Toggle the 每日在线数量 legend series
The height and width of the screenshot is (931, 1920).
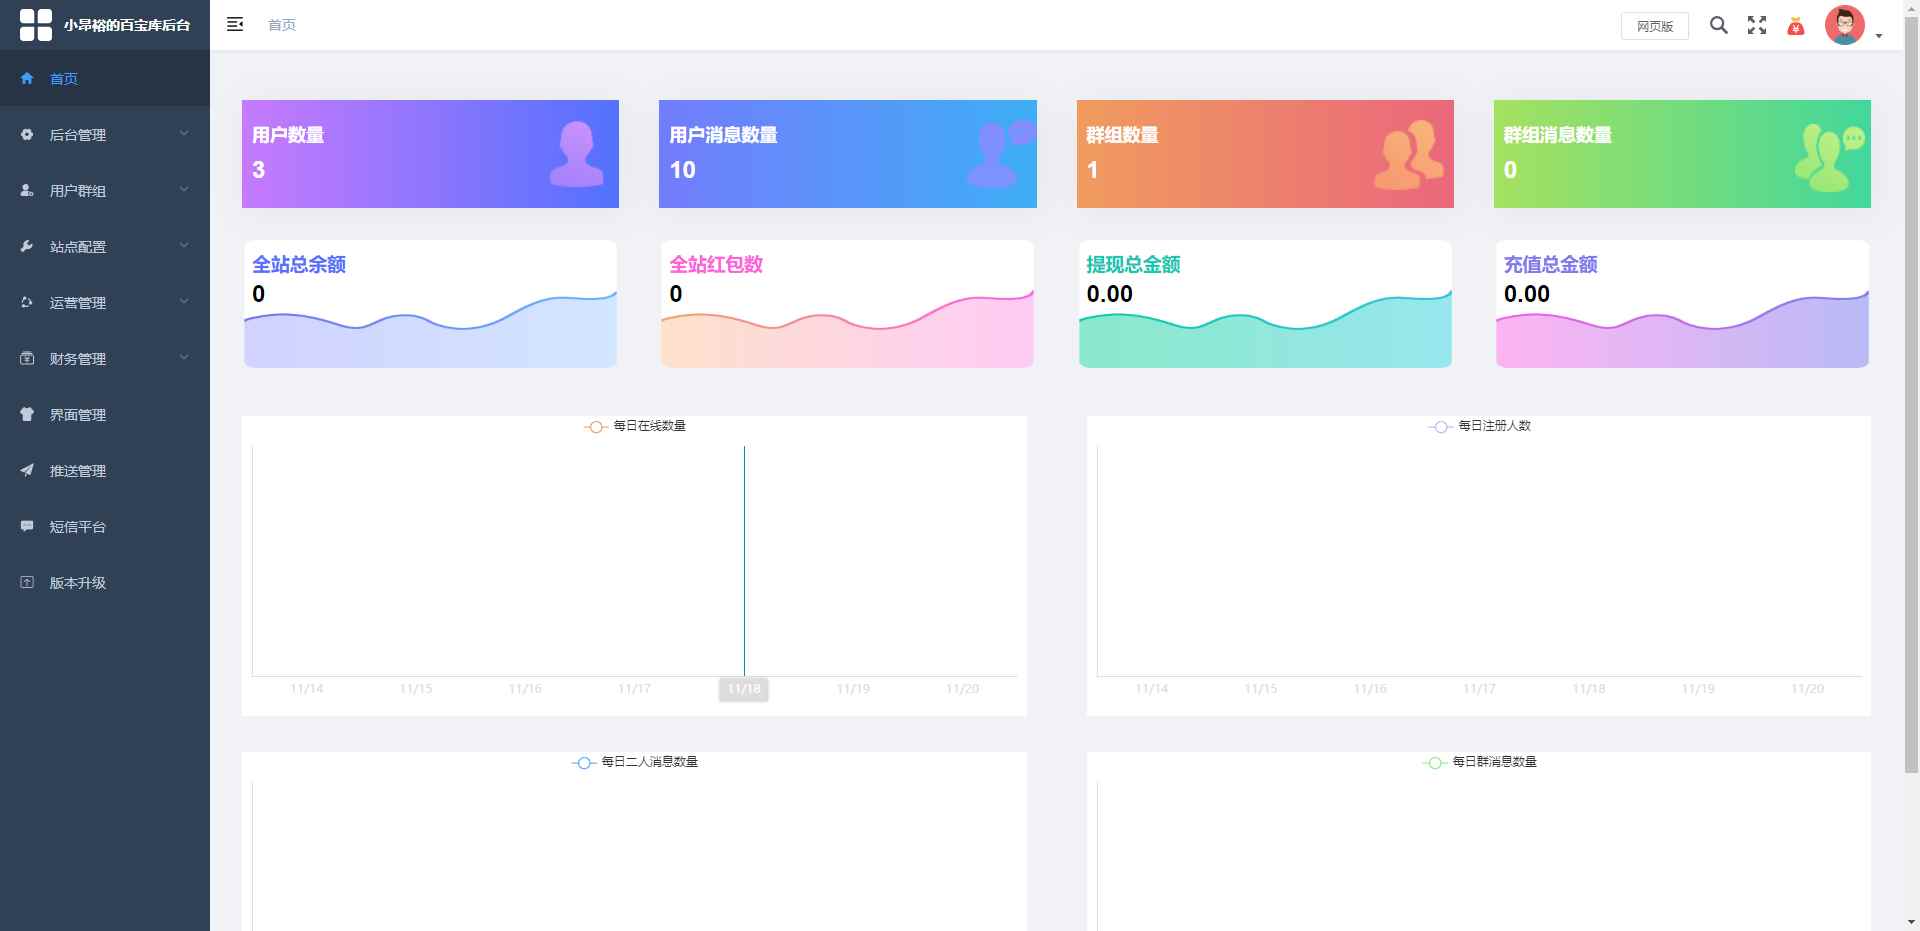pyautogui.click(x=635, y=426)
